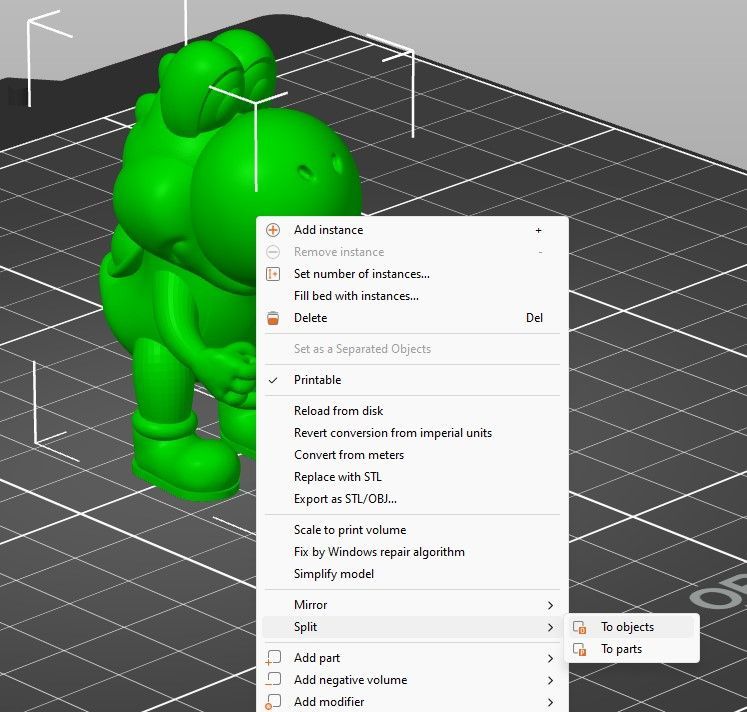
Task: Expand the Add negative volume submenu arrow
Action: [x=550, y=681]
